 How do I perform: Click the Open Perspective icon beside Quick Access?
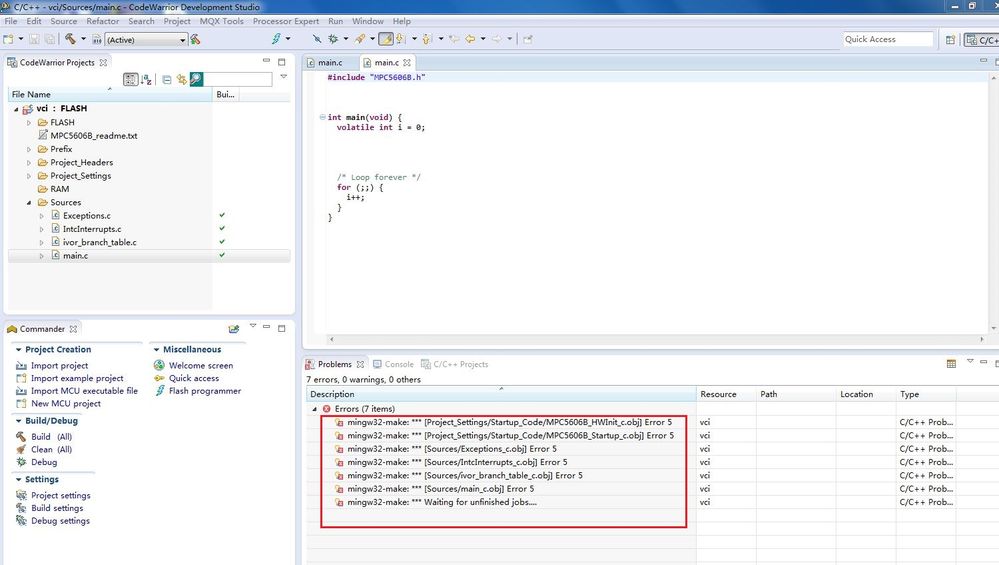click(x=950, y=39)
